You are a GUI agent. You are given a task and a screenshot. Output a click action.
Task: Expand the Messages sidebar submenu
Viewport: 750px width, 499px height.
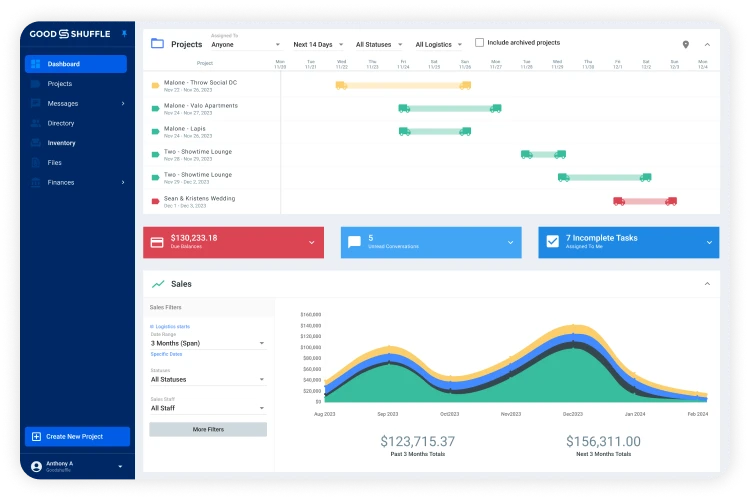click(123, 103)
